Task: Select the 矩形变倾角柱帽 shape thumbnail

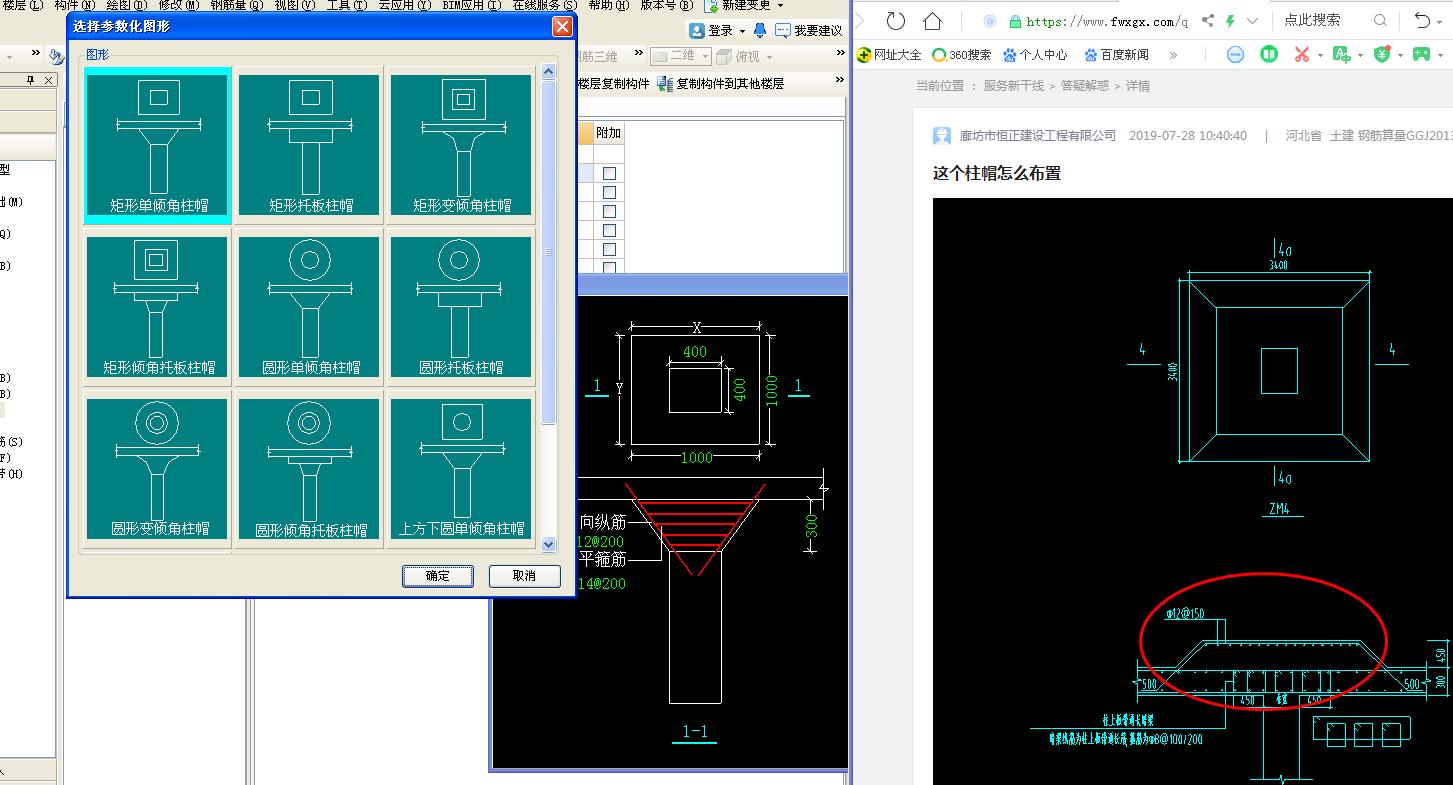Action: pyautogui.click(x=462, y=146)
